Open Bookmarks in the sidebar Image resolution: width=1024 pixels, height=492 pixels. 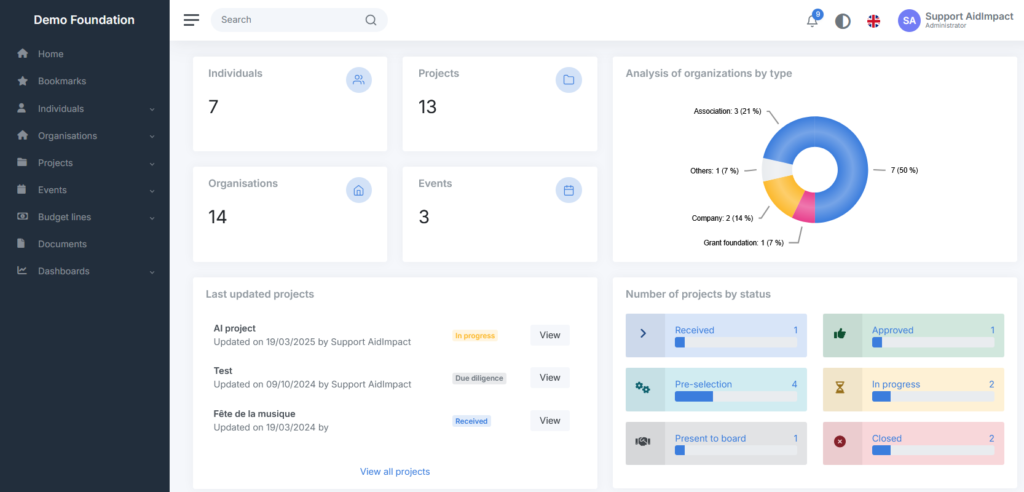pyautogui.click(x=62, y=81)
